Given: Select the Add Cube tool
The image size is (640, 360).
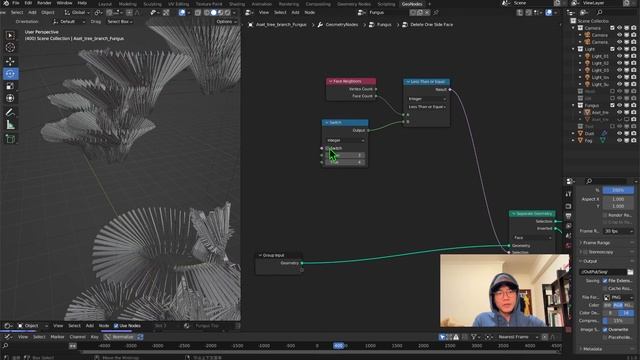Looking at the screenshot, I should tap(10, 139).
